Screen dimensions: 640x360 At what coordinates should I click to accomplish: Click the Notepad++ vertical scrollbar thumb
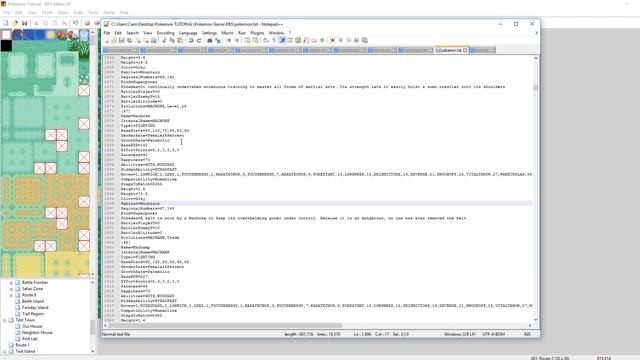536,87
